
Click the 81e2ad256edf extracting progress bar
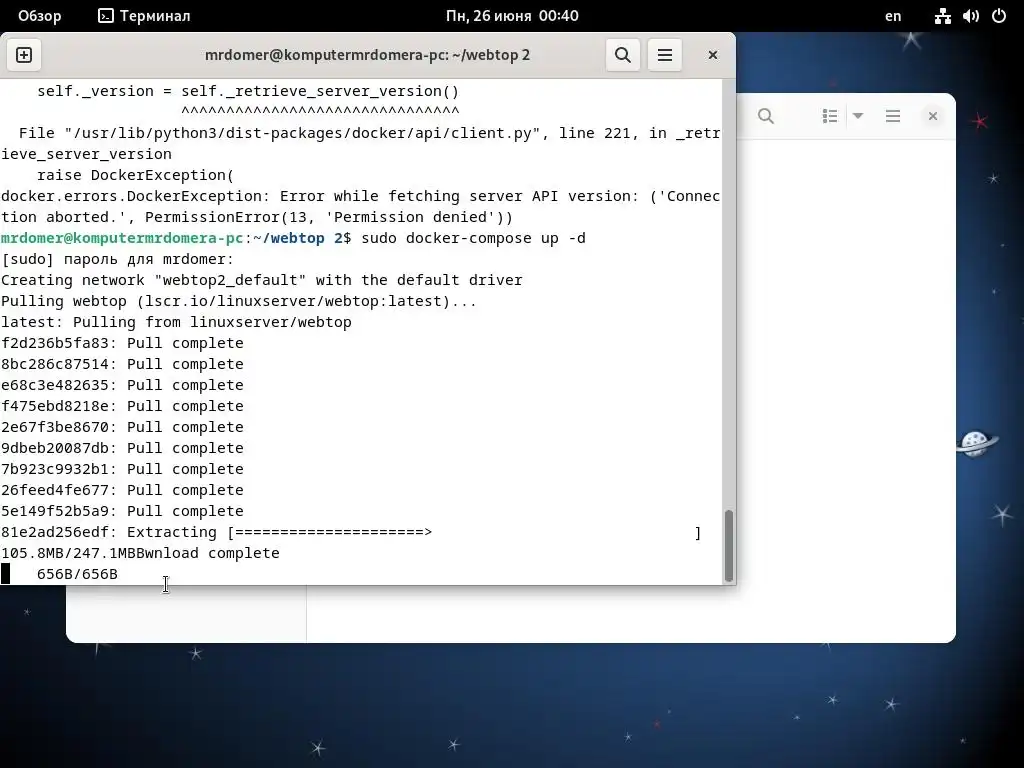464,532
